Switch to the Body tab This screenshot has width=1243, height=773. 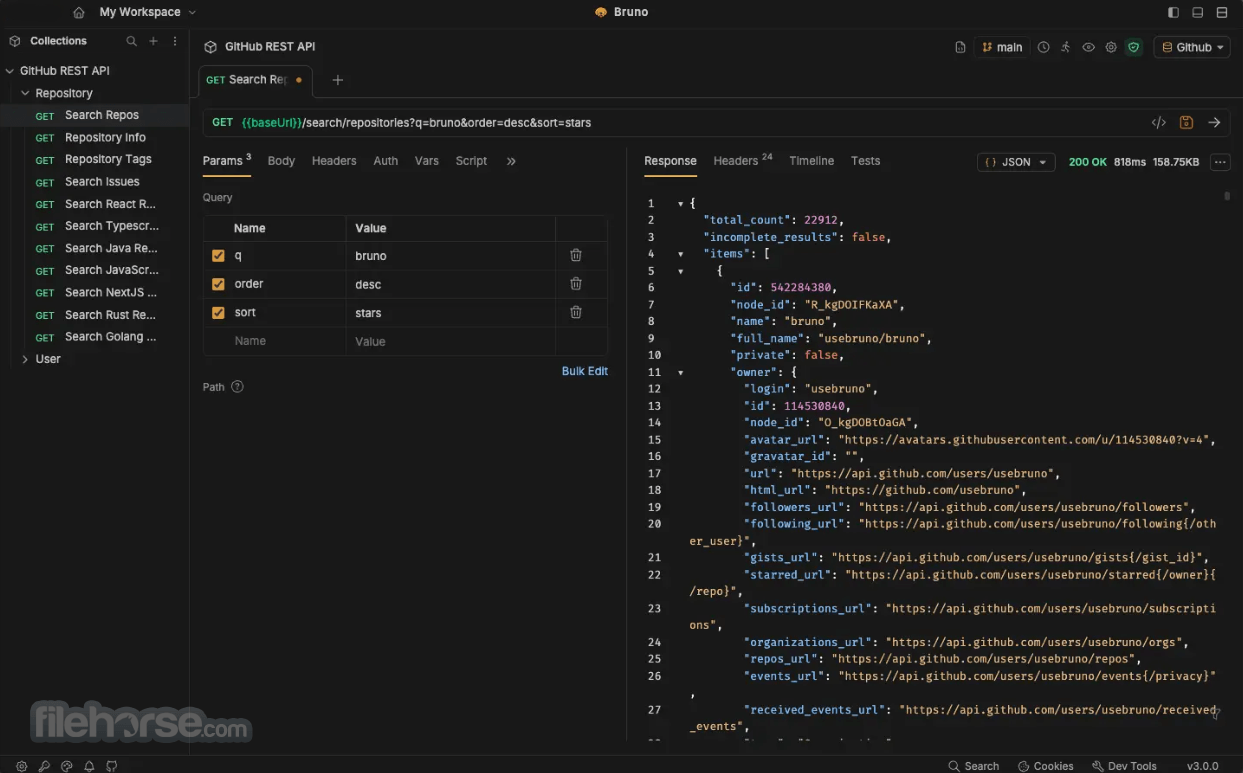click(281, 161)
